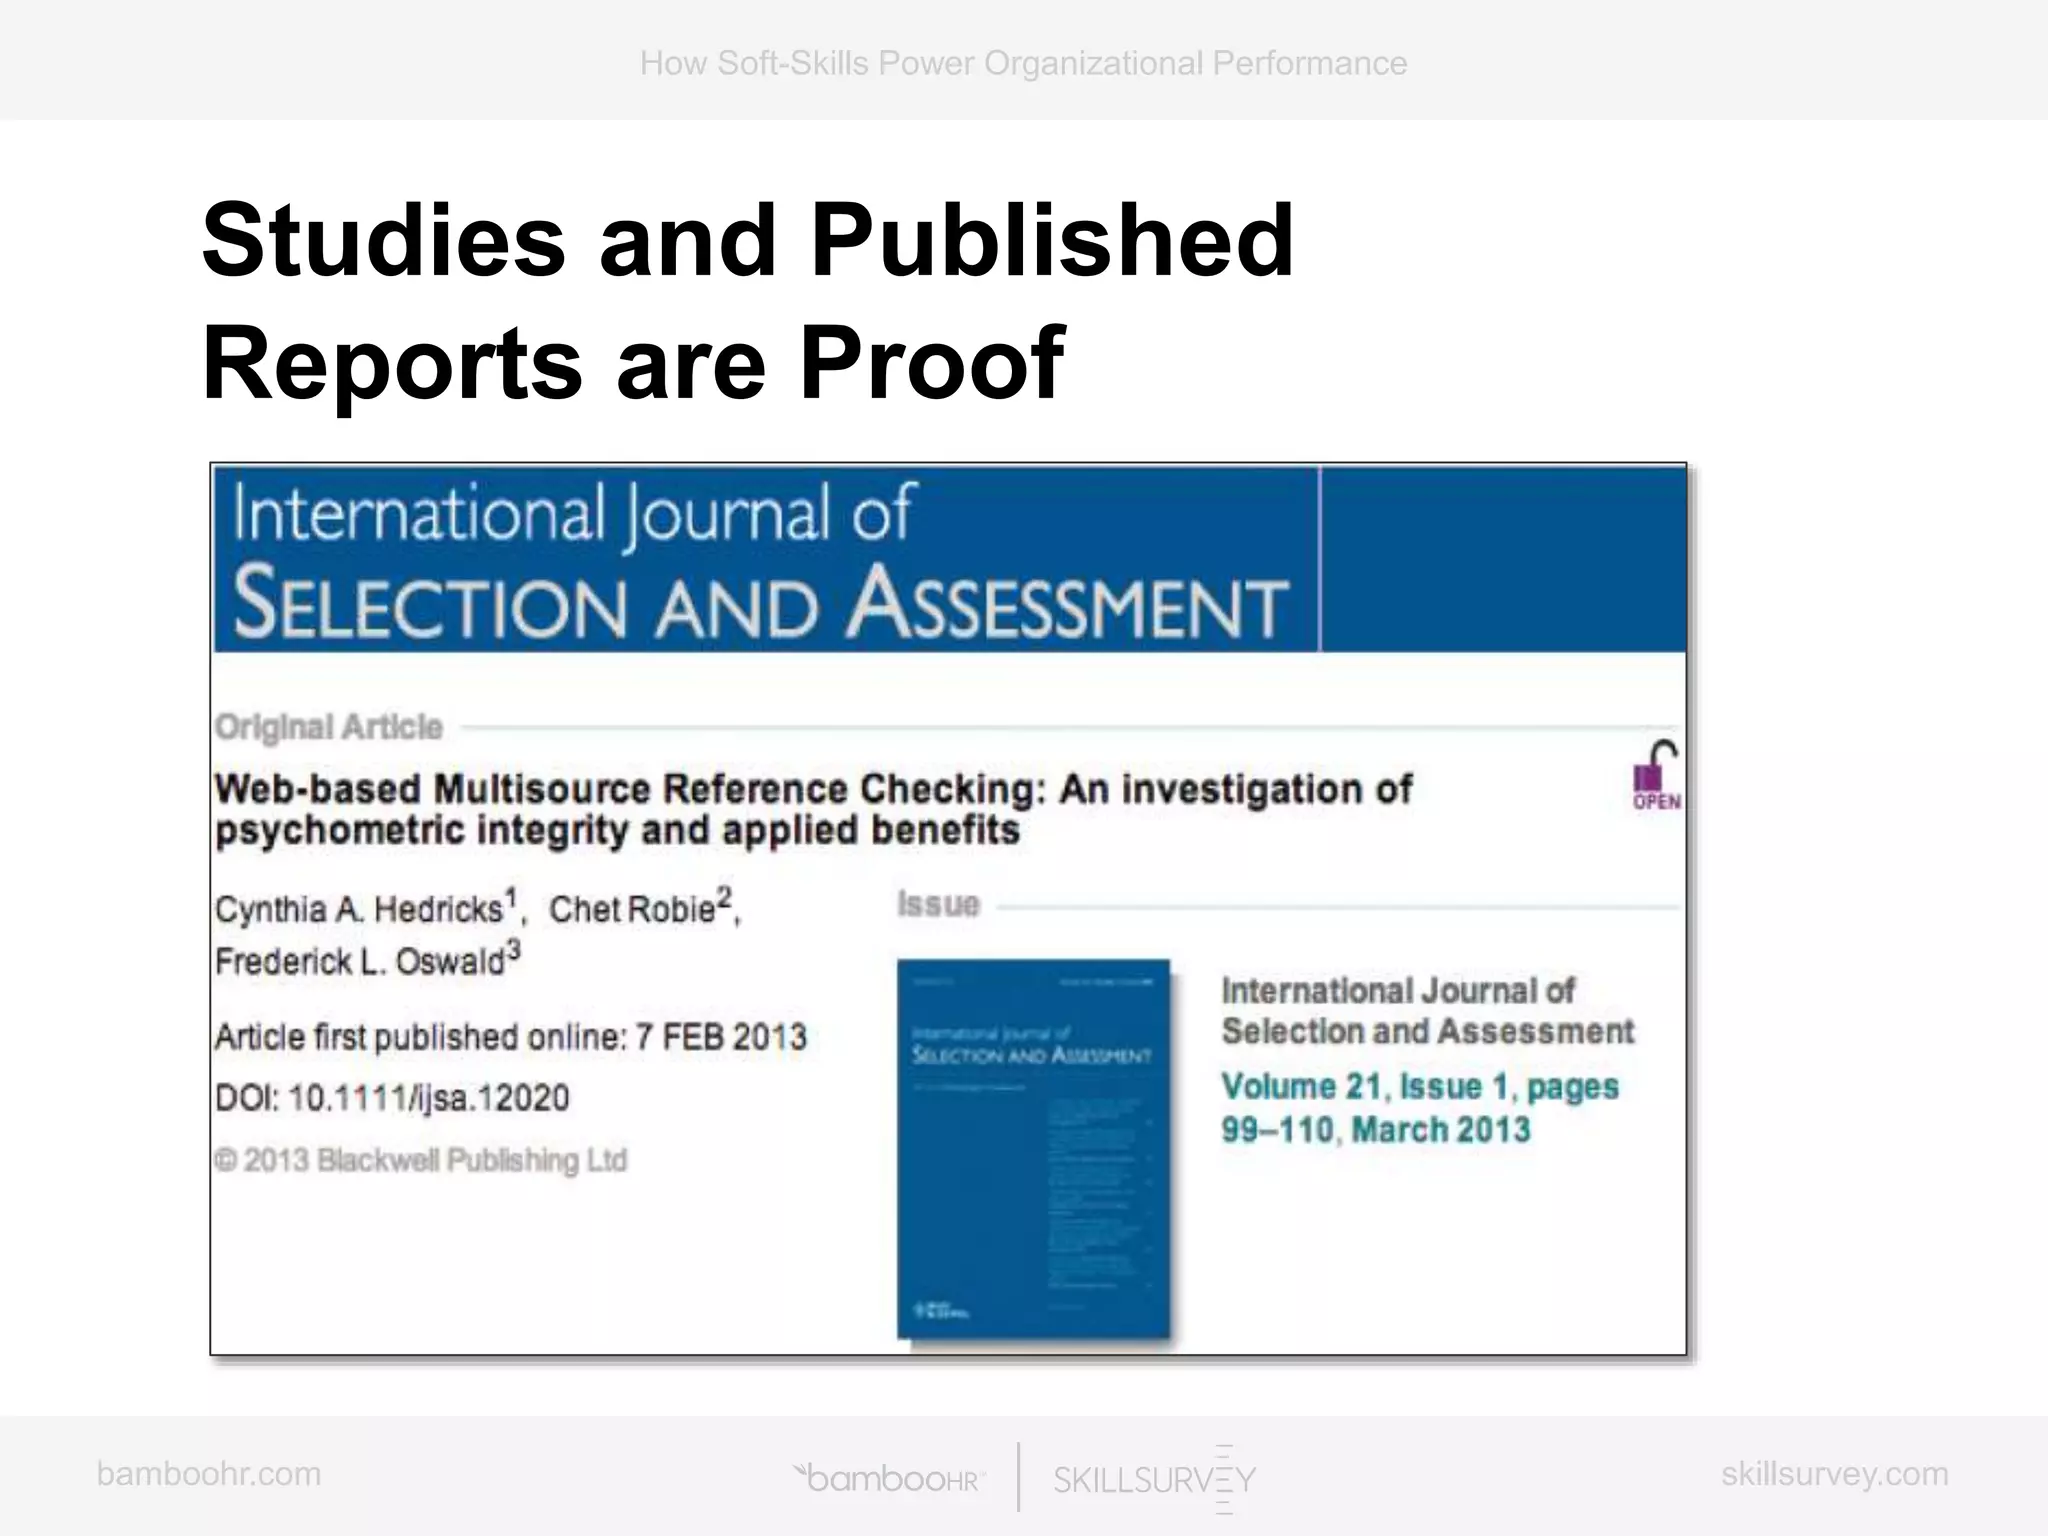Click the bamboohr.com footer link
Viewport: 2048px width, 1536px height.
coord(209,1474)
